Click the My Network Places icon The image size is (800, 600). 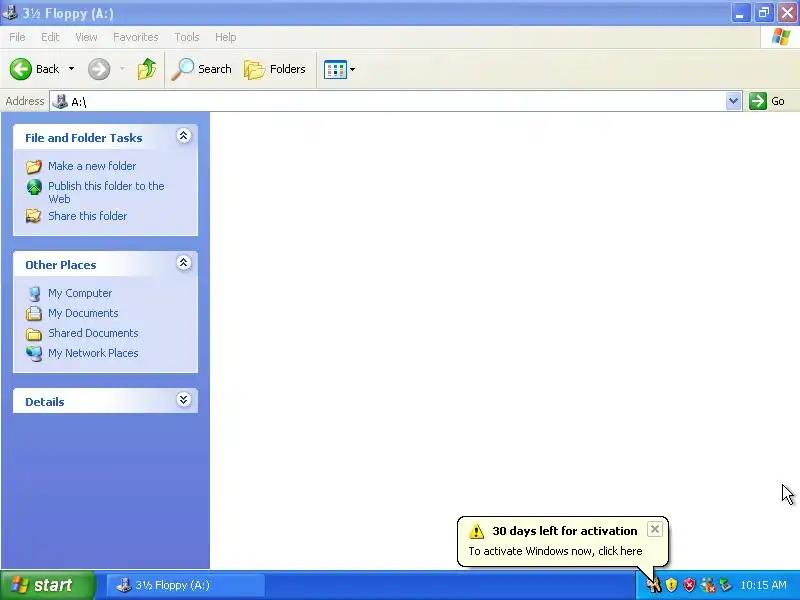pos(34,353)
